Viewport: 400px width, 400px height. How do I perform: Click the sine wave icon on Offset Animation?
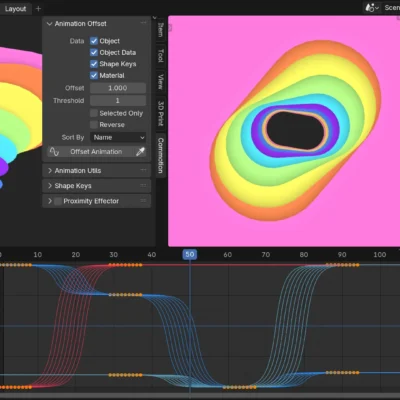[54, 152]
